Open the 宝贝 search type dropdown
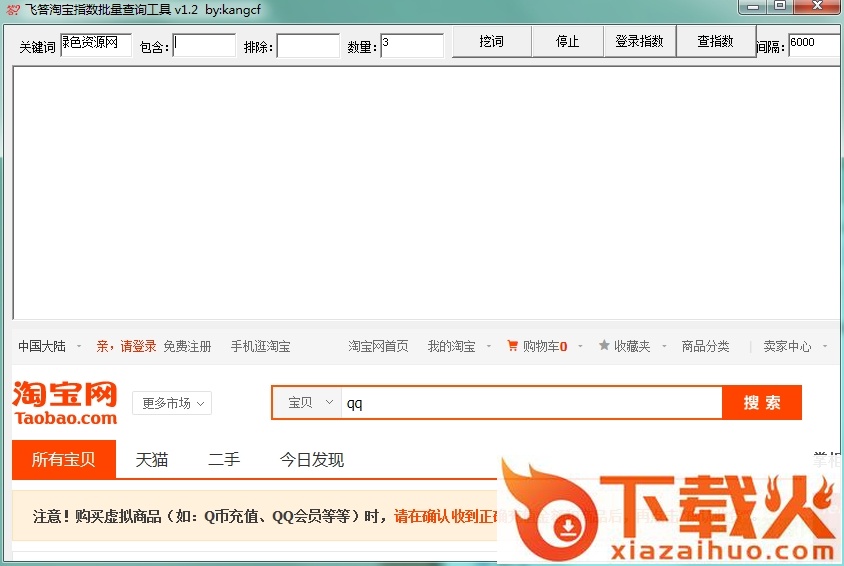844x566 pixels. click(307, 402)
